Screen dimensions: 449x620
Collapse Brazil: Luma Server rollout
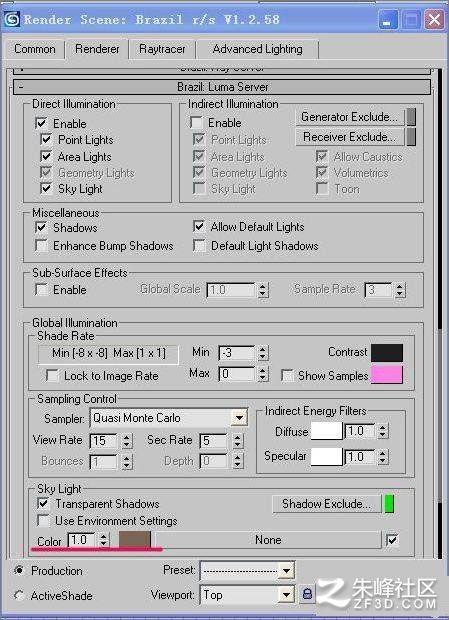click(x=222, y=87)
